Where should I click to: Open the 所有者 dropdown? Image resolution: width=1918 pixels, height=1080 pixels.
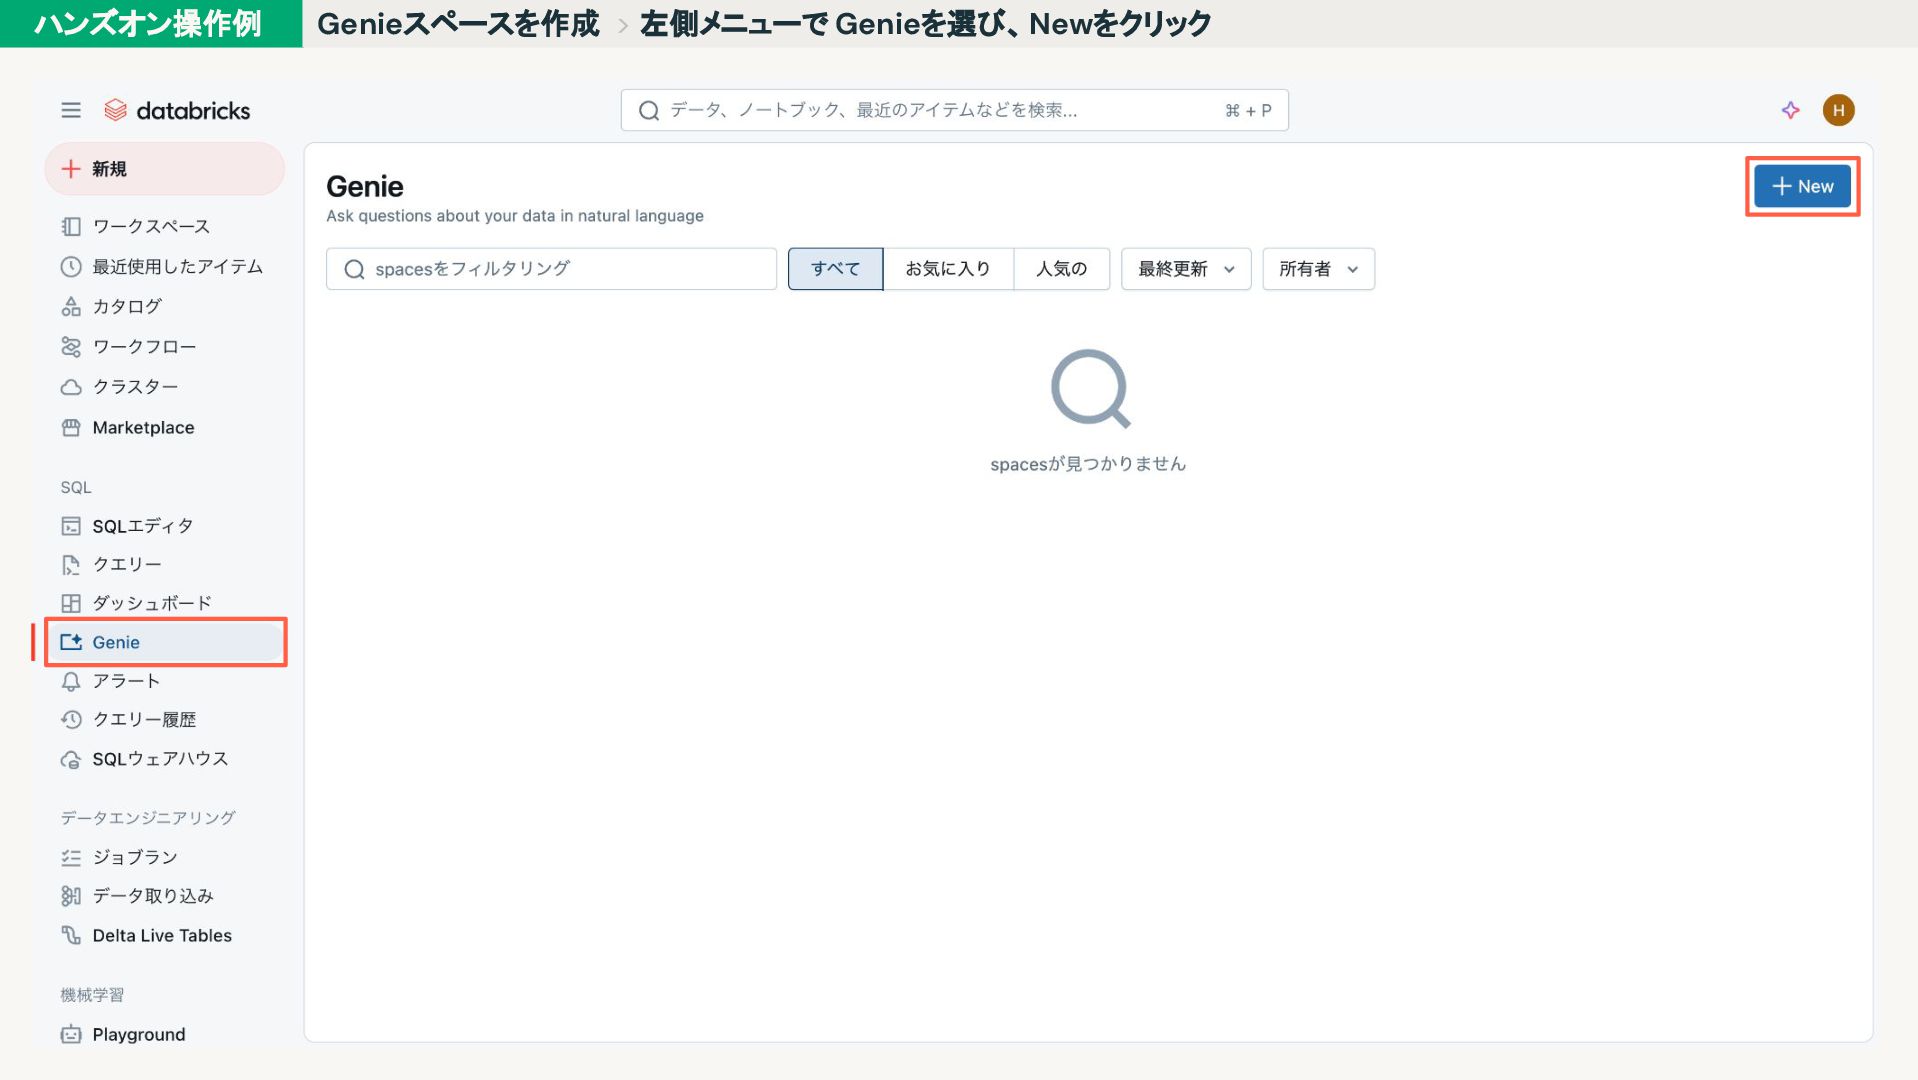(x=1318, y=269)
